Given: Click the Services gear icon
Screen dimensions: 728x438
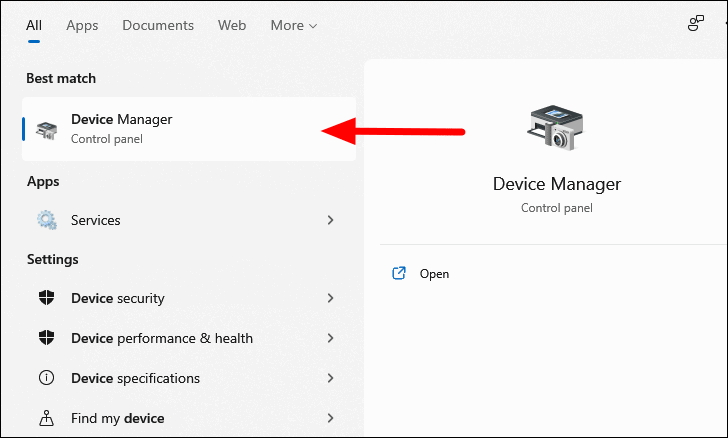Looking at the screenshot, I should (47, 220).
